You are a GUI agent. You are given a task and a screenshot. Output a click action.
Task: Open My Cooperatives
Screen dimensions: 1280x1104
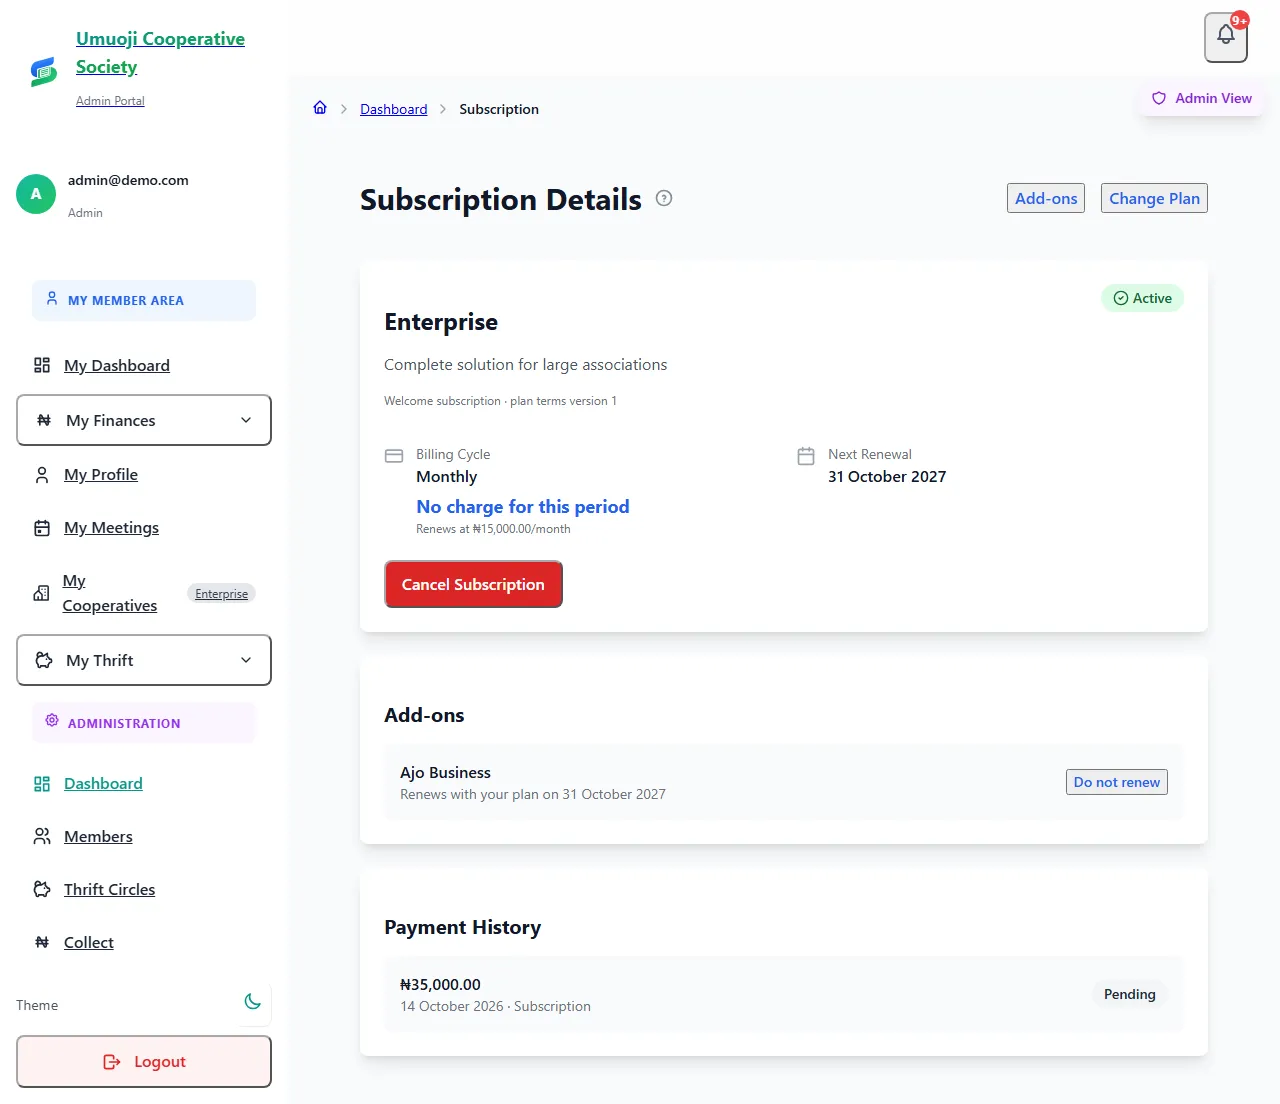tap(109, 593)
